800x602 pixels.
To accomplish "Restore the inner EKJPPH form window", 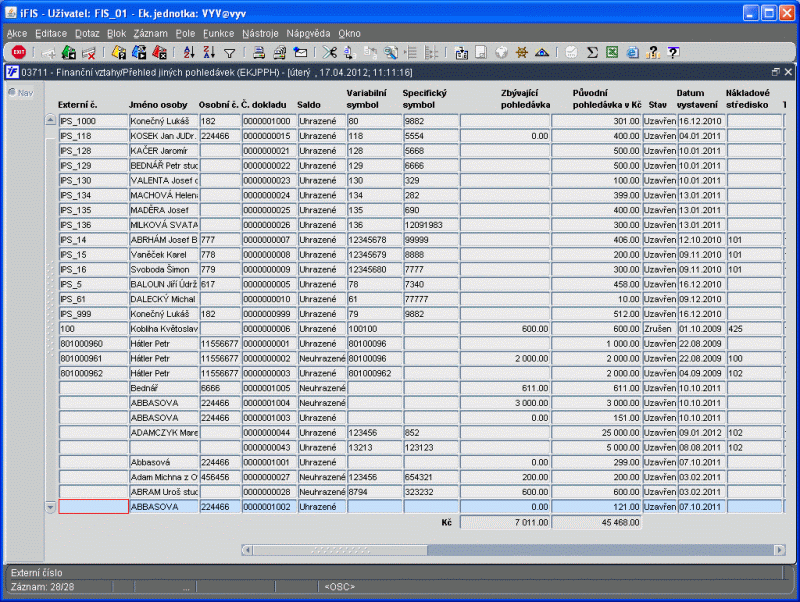I will pos(776,72).
